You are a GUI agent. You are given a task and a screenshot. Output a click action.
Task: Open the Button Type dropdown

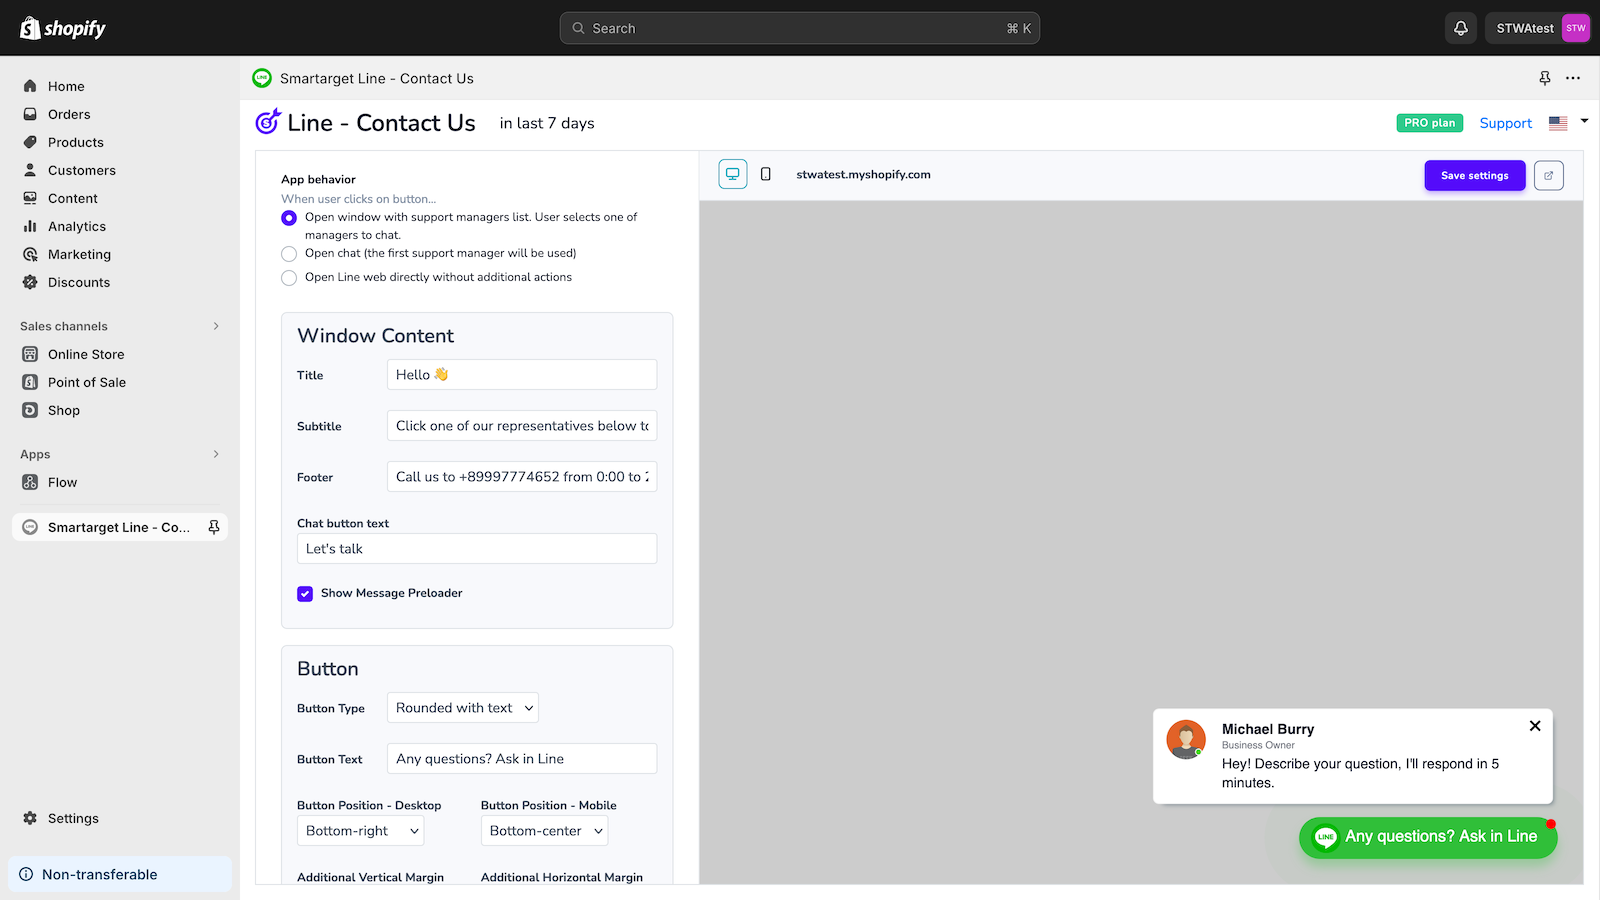click(x=462, y=708)
